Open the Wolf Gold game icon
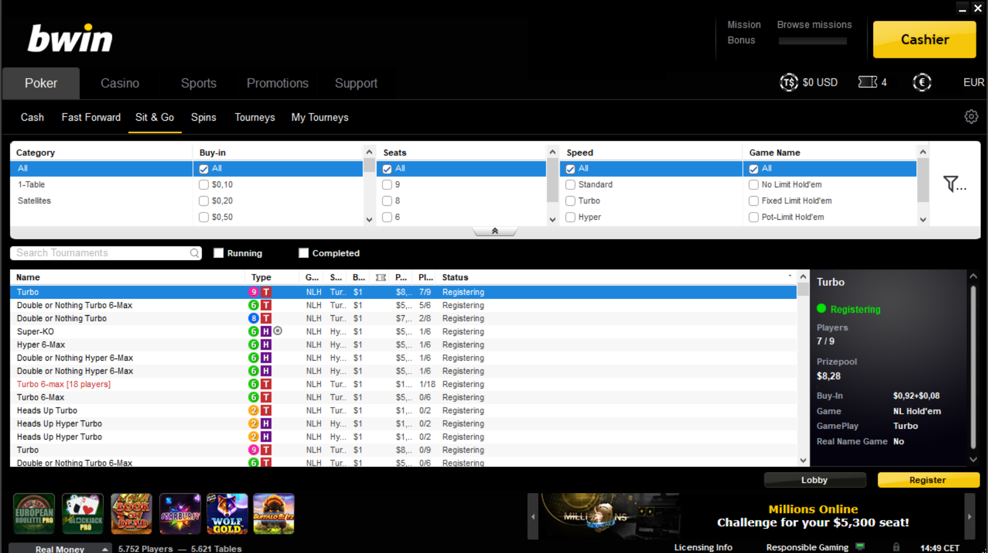 point(227,513)
